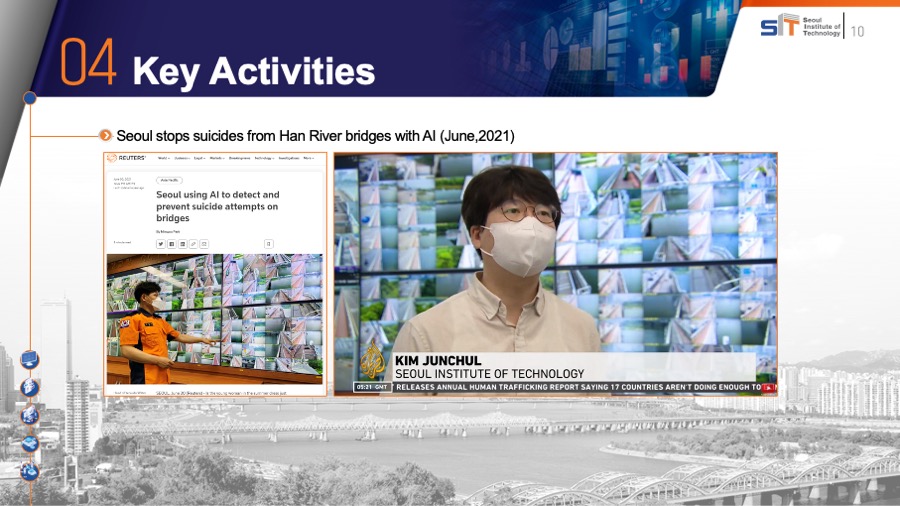Screen dimensions: 900x506
Task: Click the bookmark icon right of the share icons
Action: (x=269, y=244)
